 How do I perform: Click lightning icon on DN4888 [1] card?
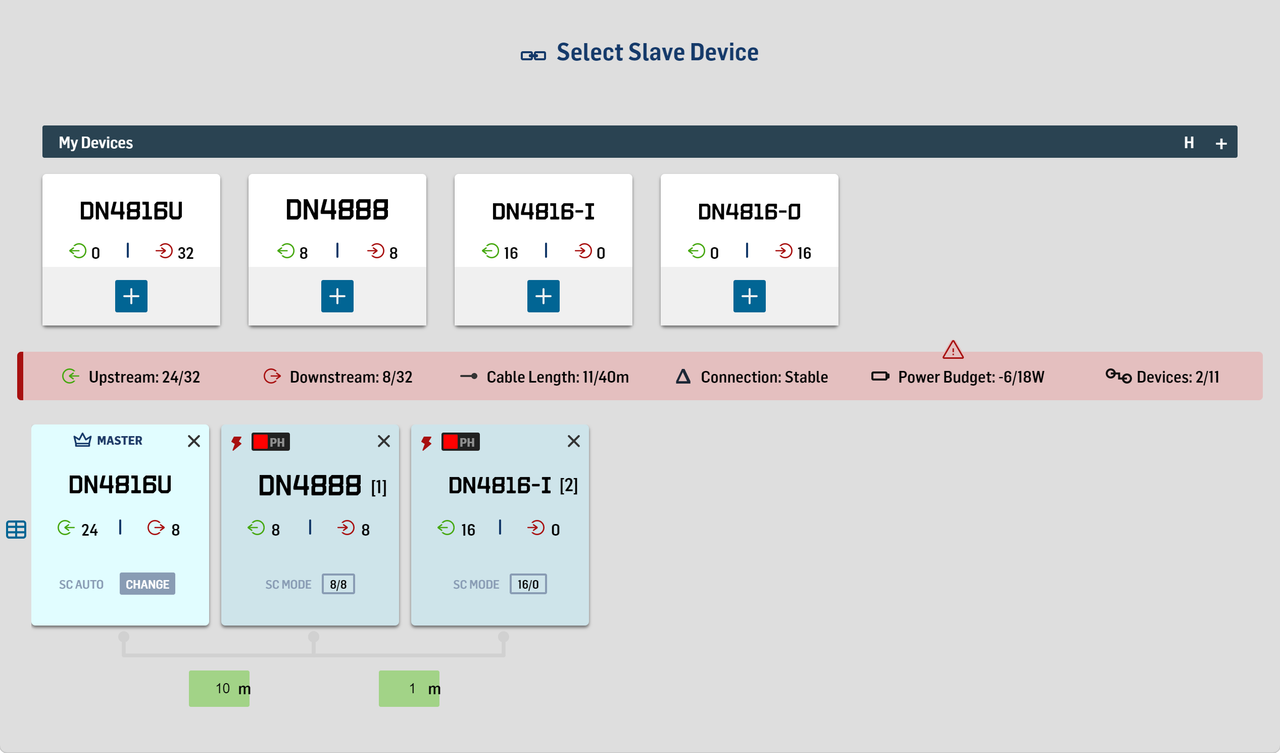[237, 443]
